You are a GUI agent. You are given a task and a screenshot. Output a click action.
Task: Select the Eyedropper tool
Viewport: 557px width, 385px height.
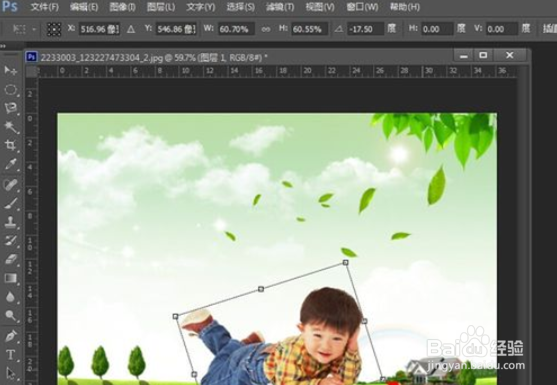10,164
